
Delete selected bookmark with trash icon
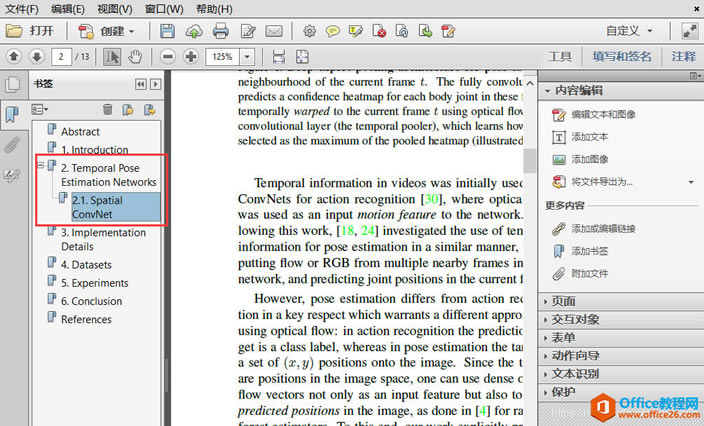coord(107,110)
